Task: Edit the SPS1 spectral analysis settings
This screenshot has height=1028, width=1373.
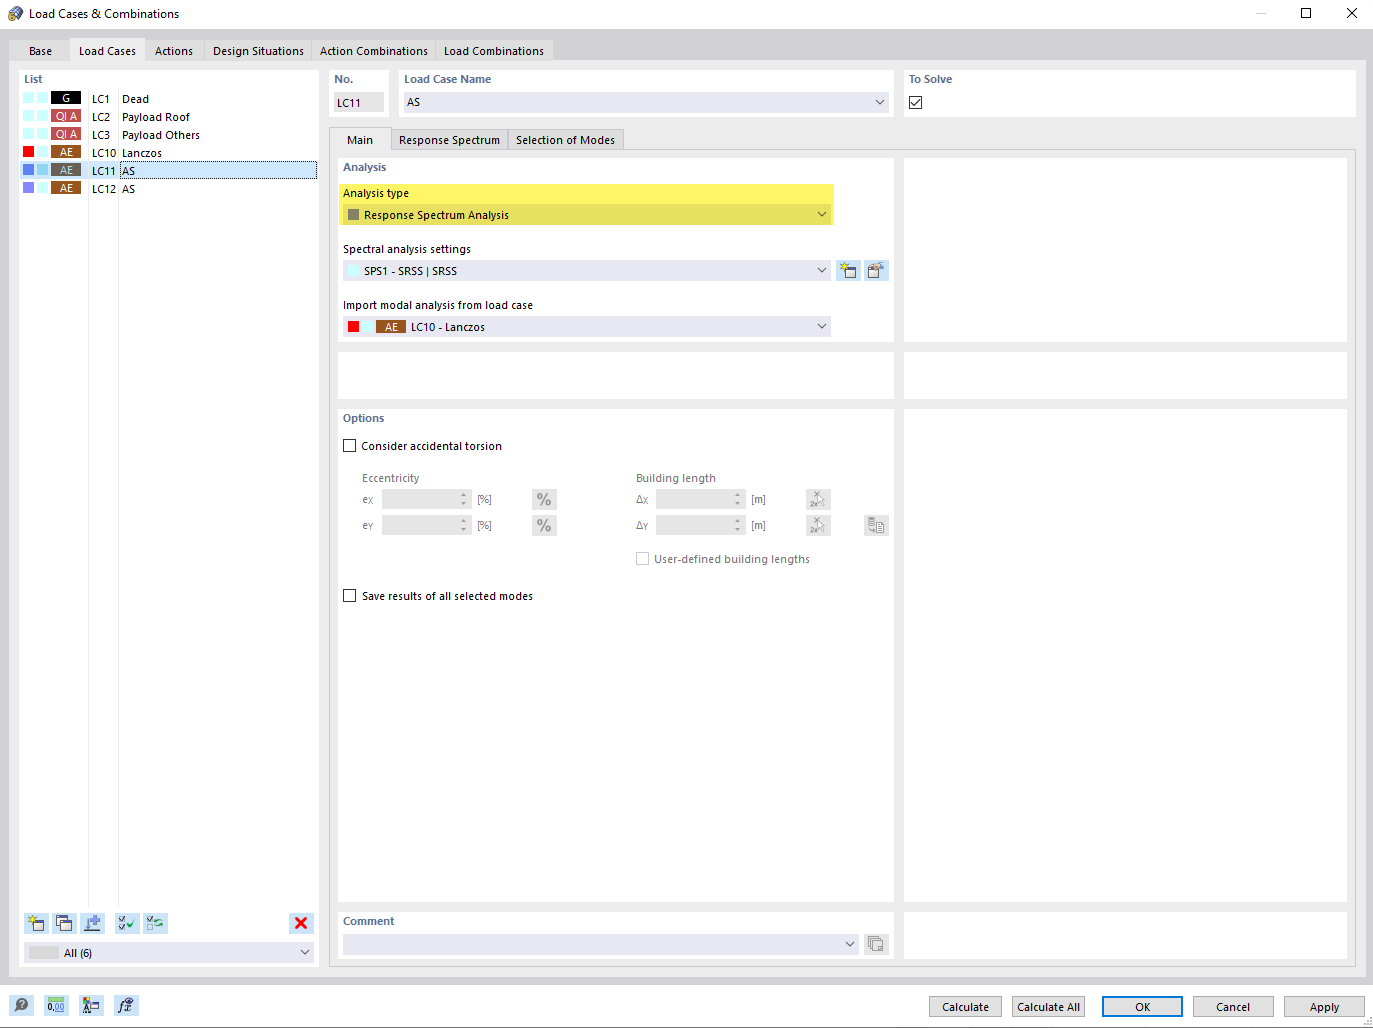Action: (x=876, y=270)
